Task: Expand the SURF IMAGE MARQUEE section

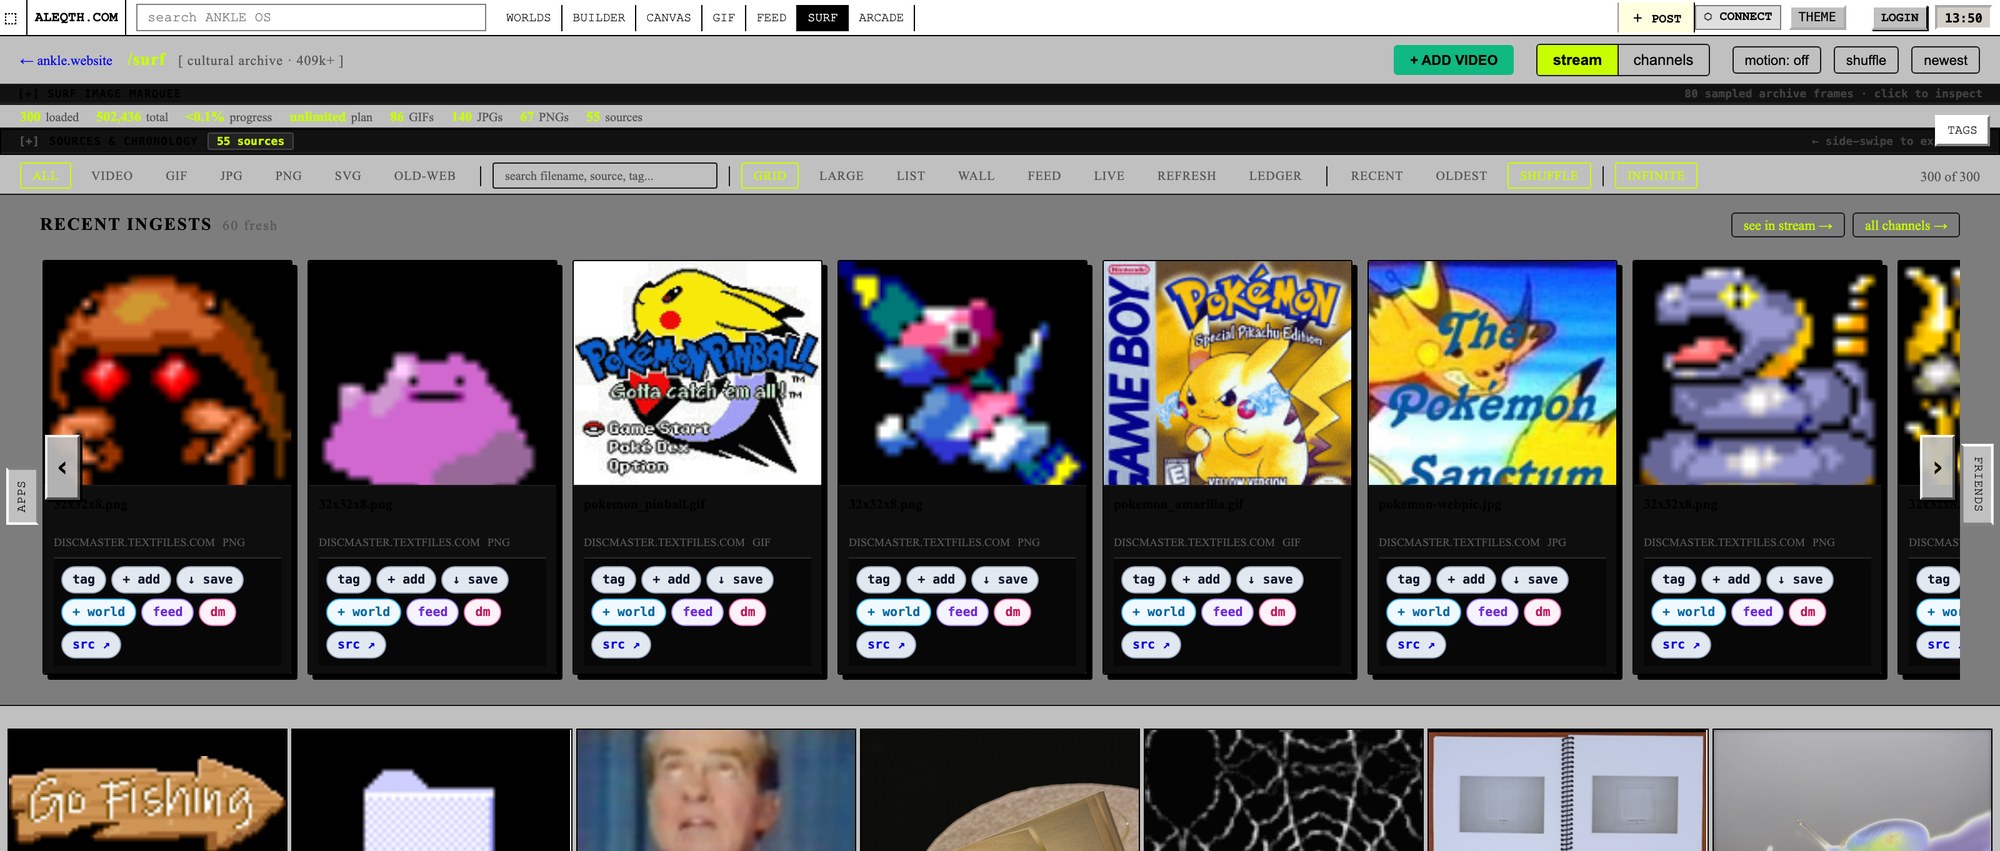Action: pyautogui.click(x=100, y=94)
